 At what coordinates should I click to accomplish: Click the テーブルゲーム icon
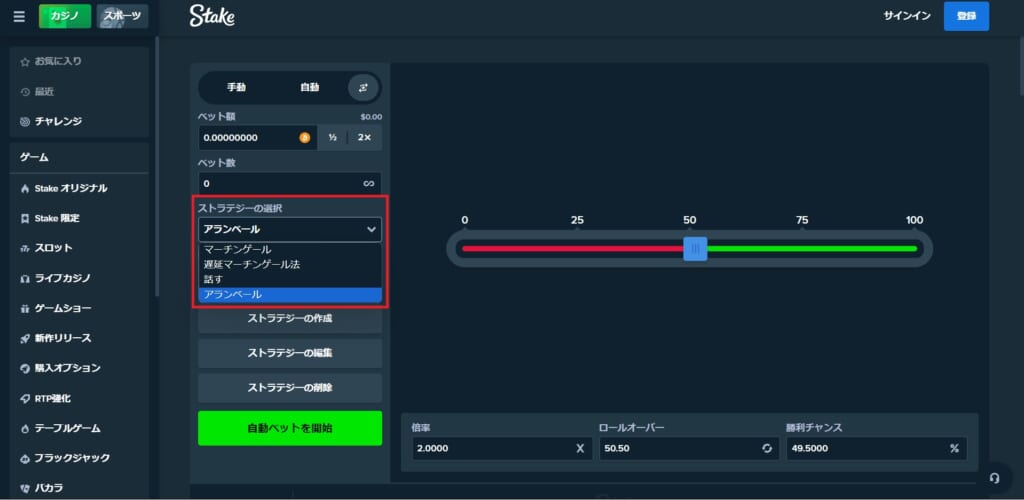pyautogui.click(x=25, y=429)
